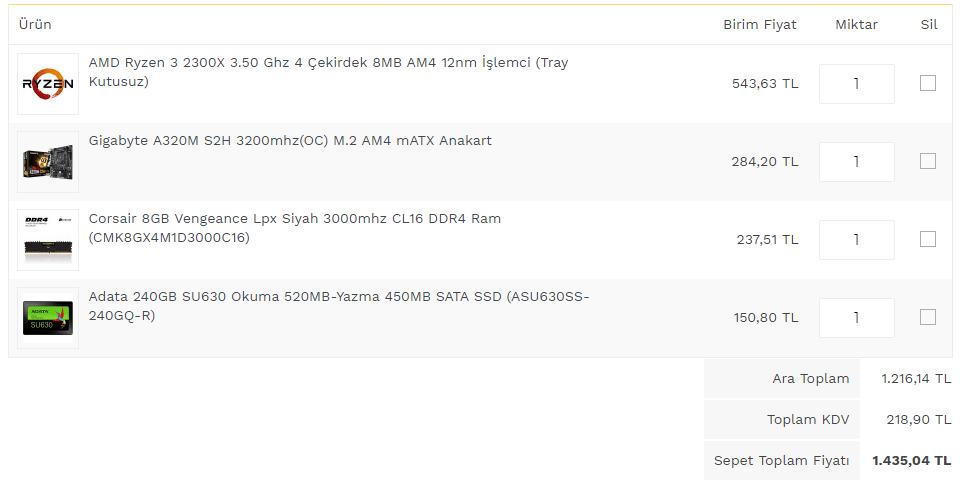
Task: Click the Miktar column header
Action: [856, 25]
